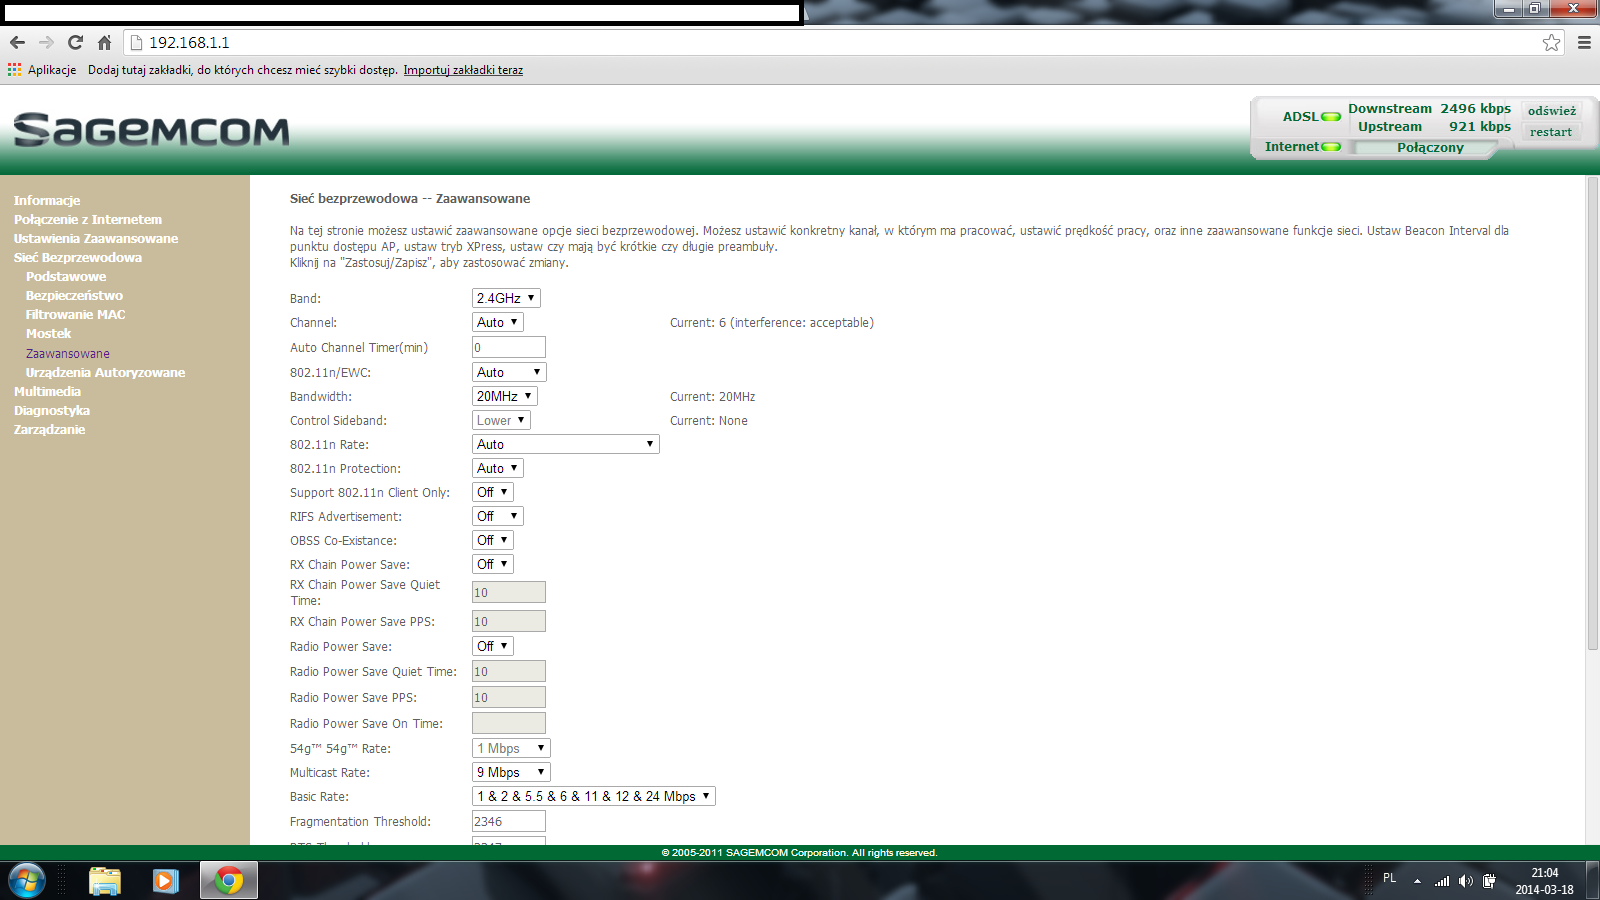The height and width of the screenshot is (900, 1600).
Task: Expand the 802.11n/EWC dropdown
Action: point(509,372)
